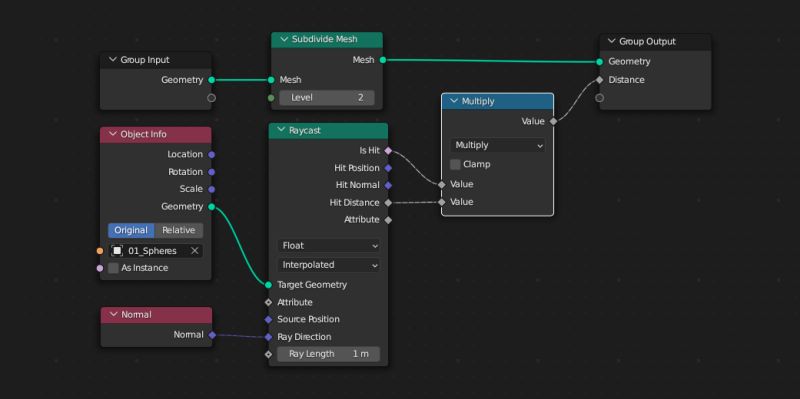
Task: Collapse the Multiply node
Action: pos(454,101)
